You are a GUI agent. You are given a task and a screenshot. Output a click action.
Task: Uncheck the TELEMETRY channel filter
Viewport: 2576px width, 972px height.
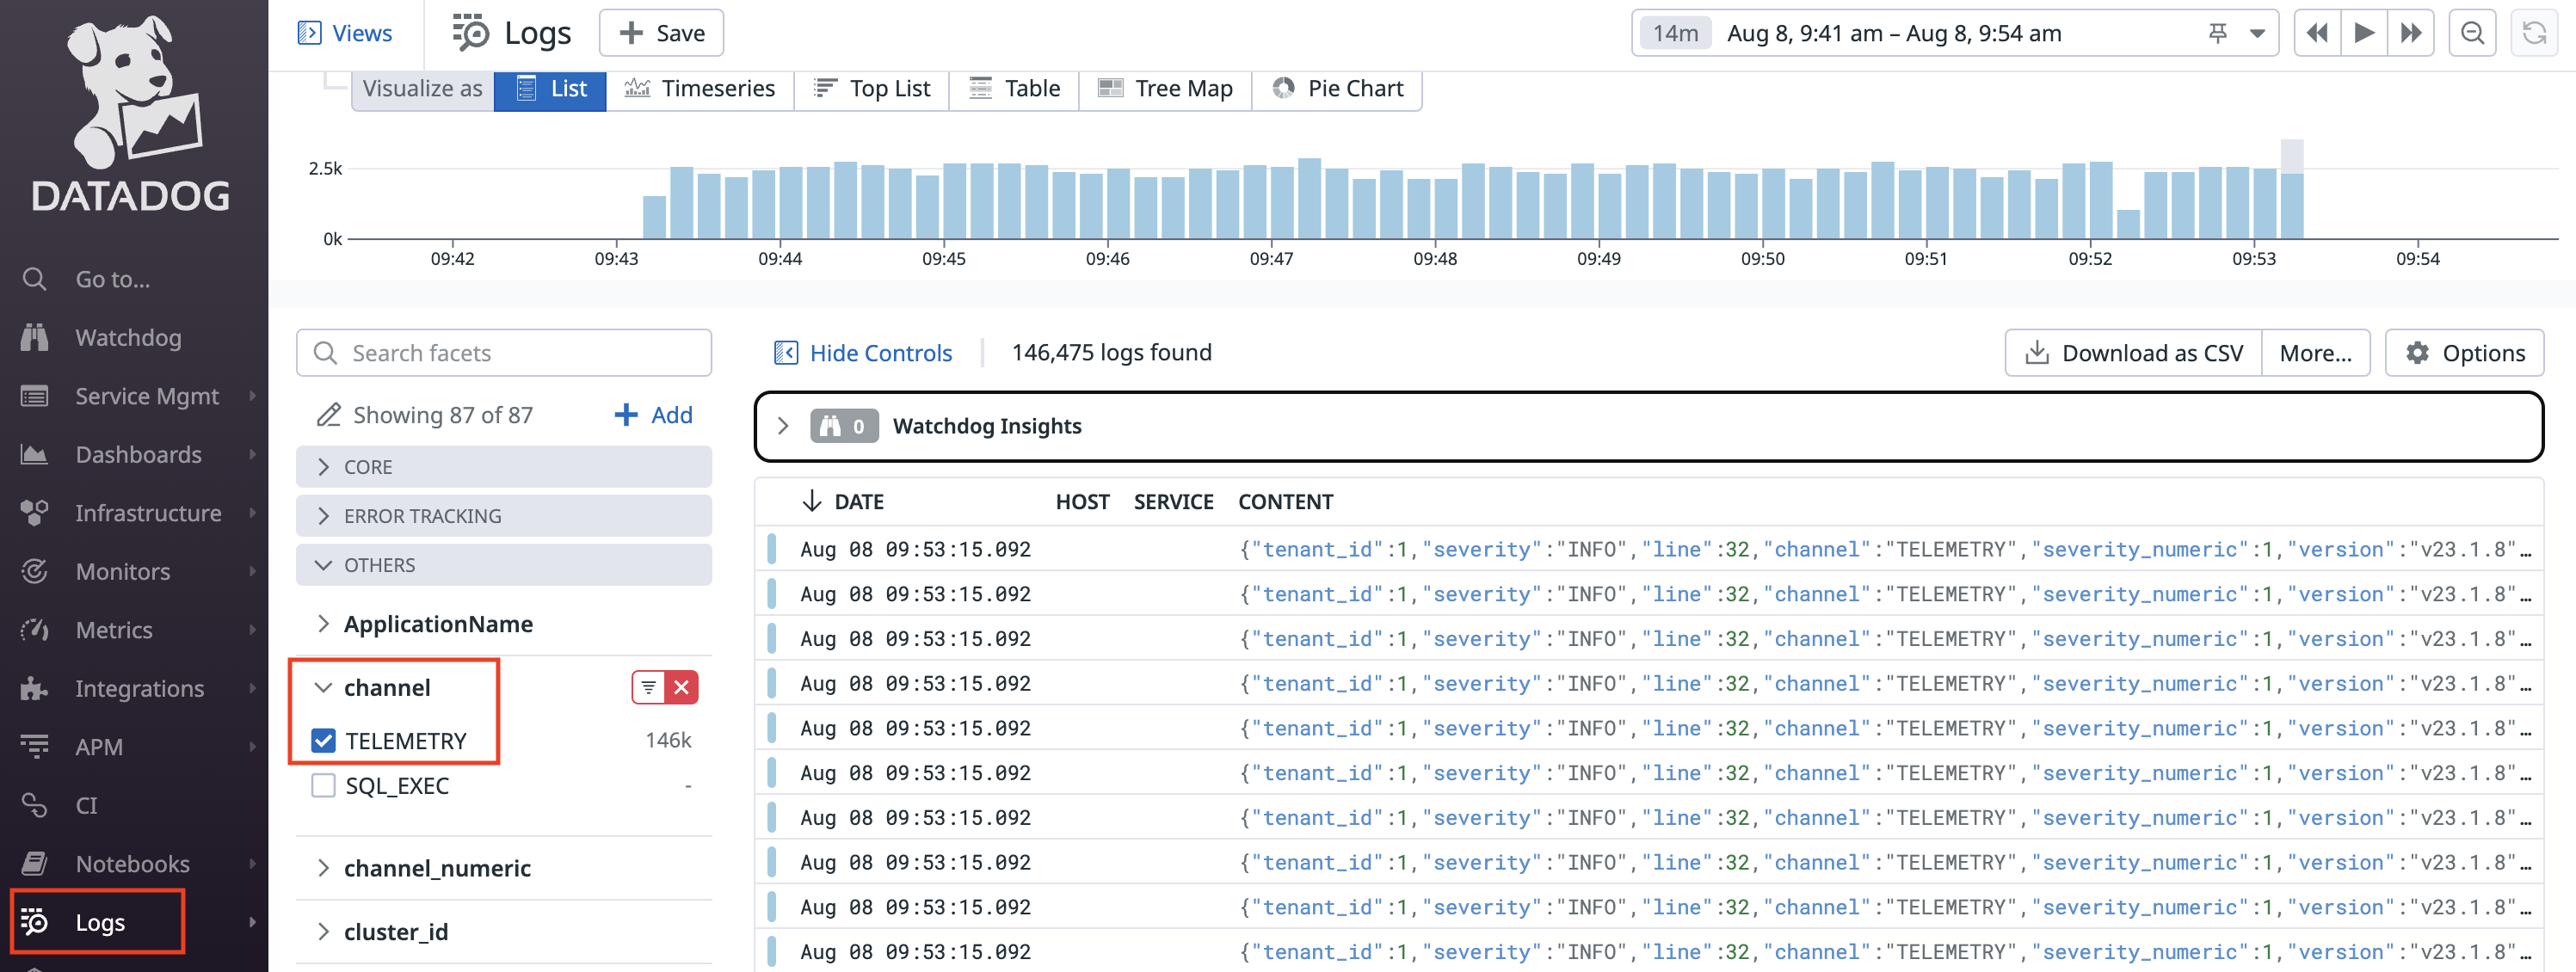[323, 740]
